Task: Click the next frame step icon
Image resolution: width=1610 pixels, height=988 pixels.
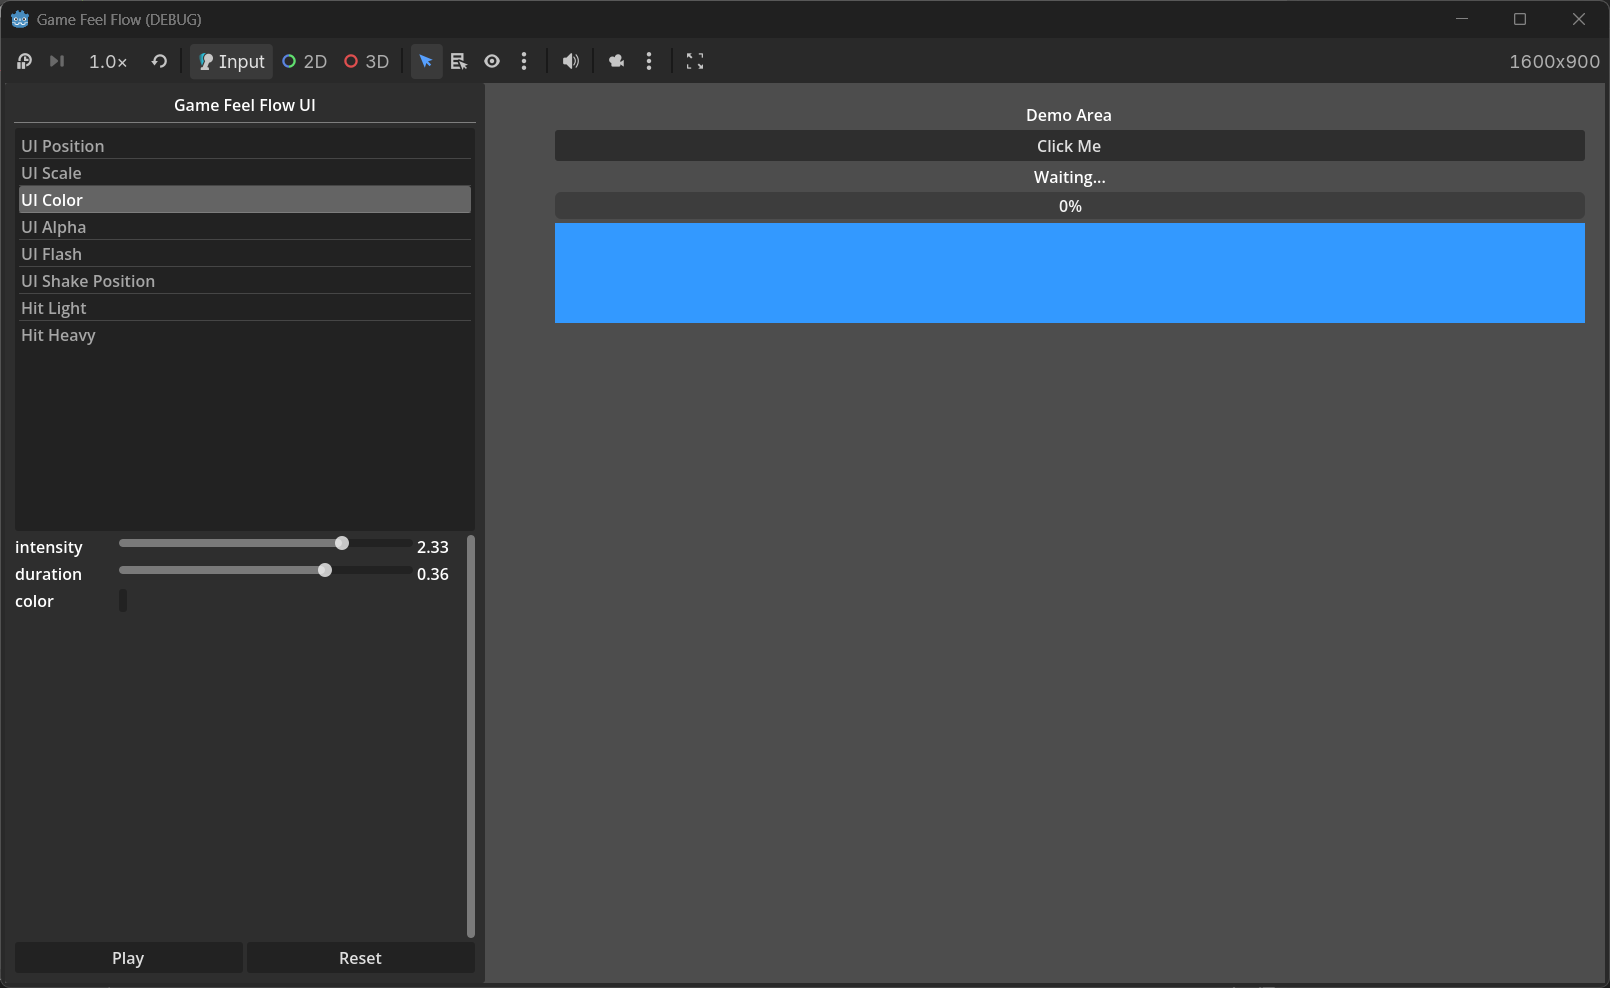Action: click(57, 61)
